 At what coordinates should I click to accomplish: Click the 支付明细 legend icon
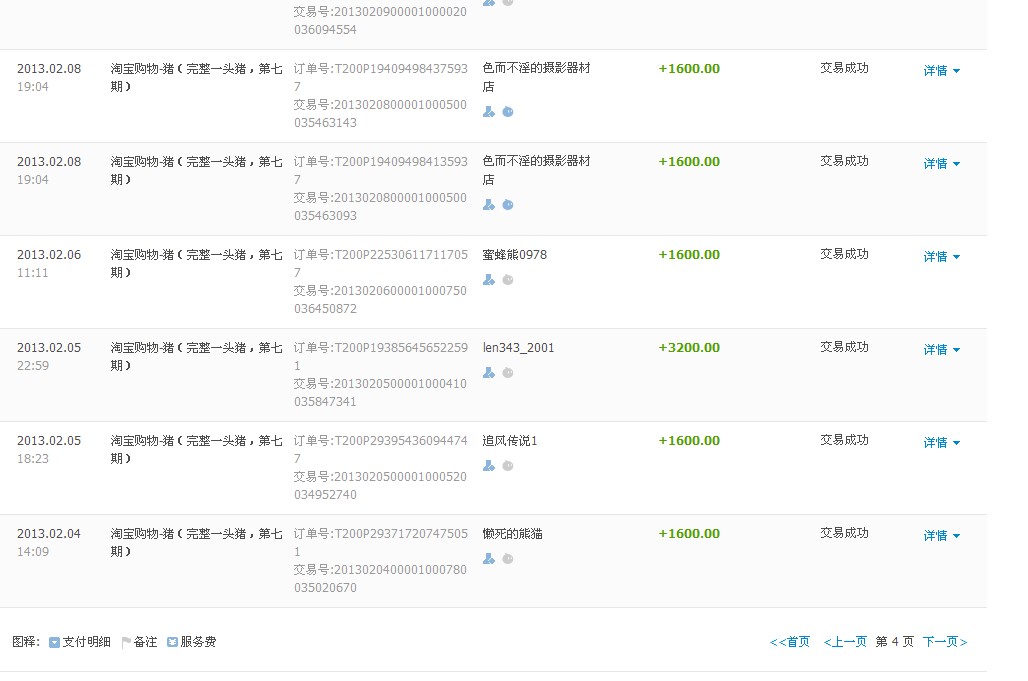[x=55, y=643]
